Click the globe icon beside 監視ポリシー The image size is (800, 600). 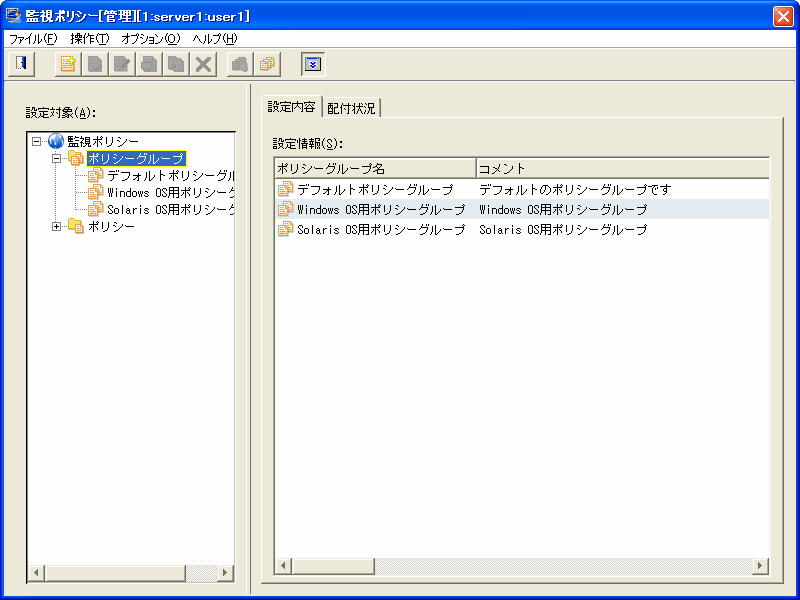pyautogui.click(x=56, y=141)
